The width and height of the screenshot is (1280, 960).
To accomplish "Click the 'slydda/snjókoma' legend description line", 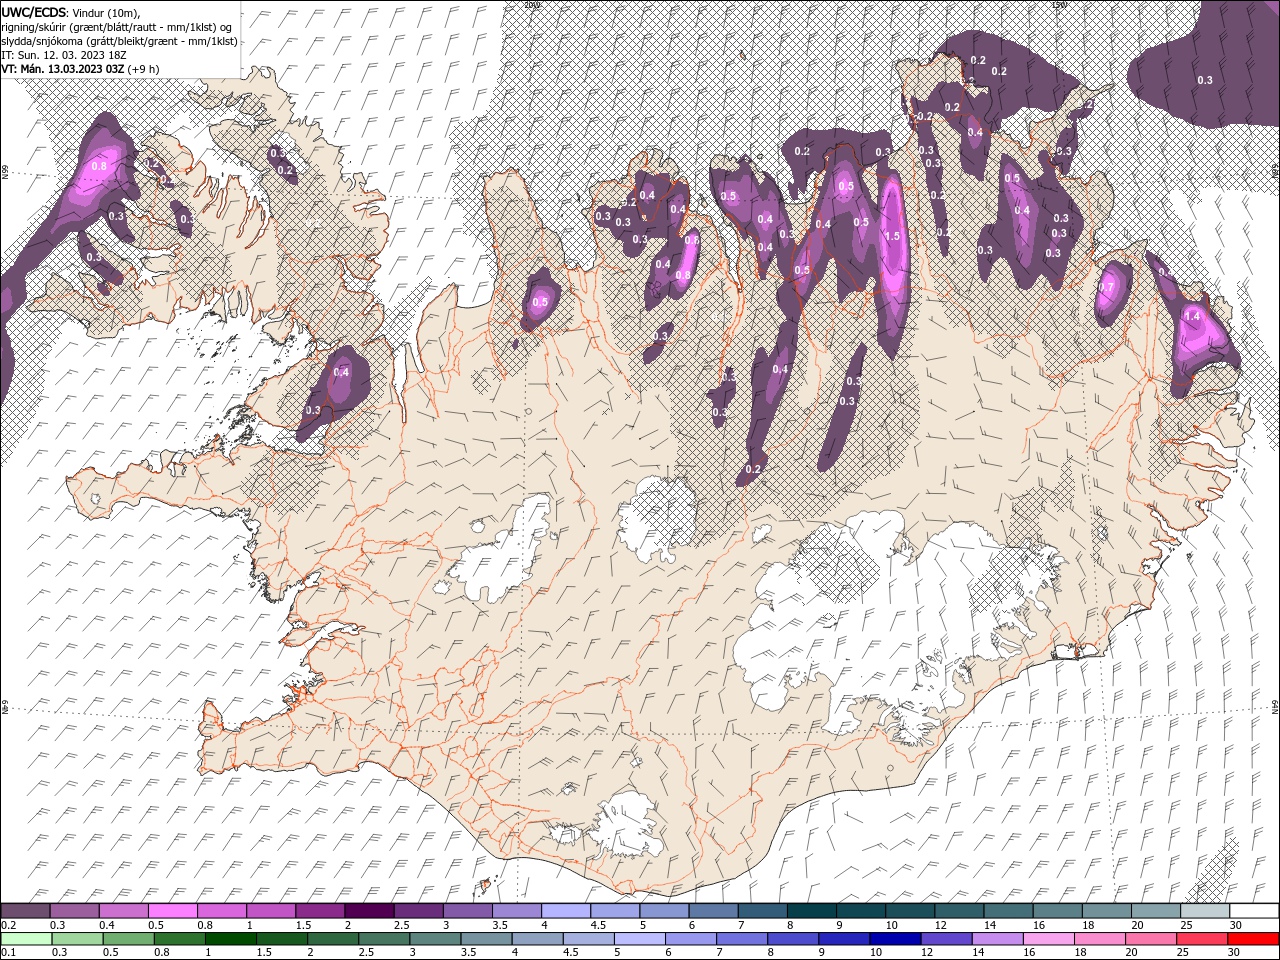I will (x=119, y=41).
